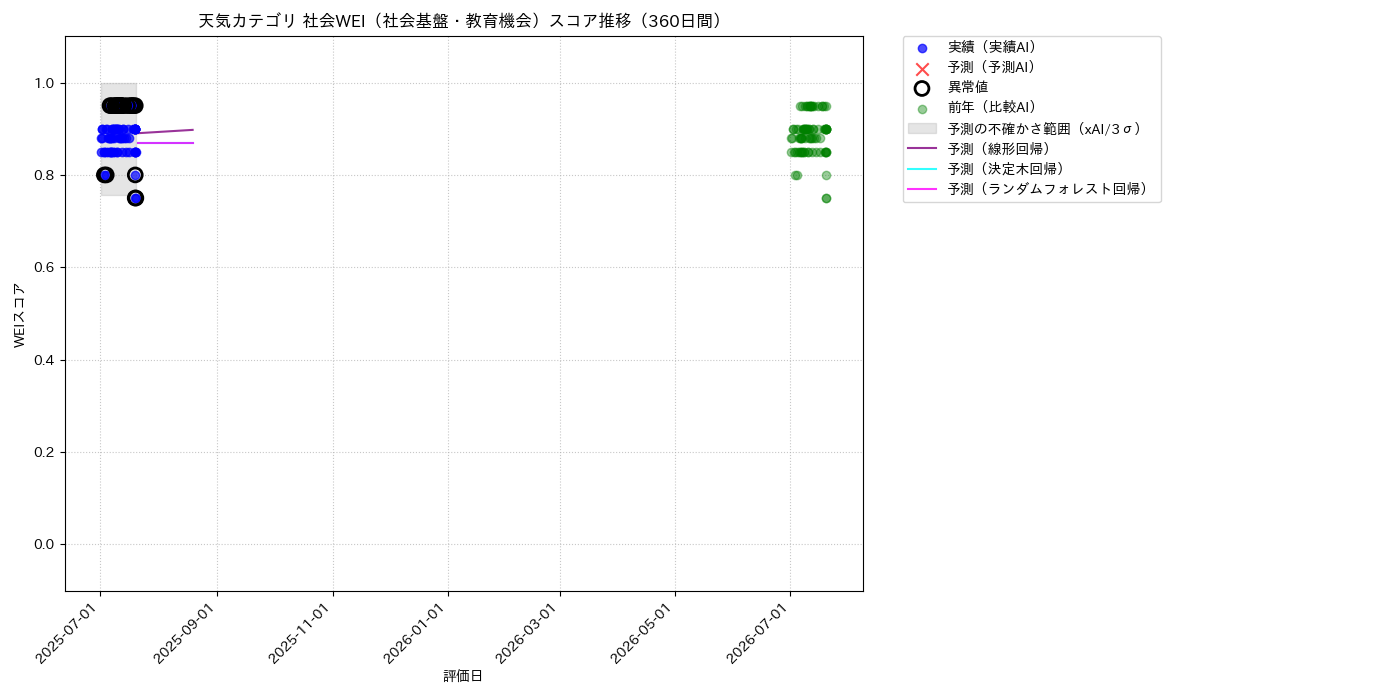Click the black circle 異常値 legend marker
The height and width of the screenshot is (700, 1400).
pos(922,88)
